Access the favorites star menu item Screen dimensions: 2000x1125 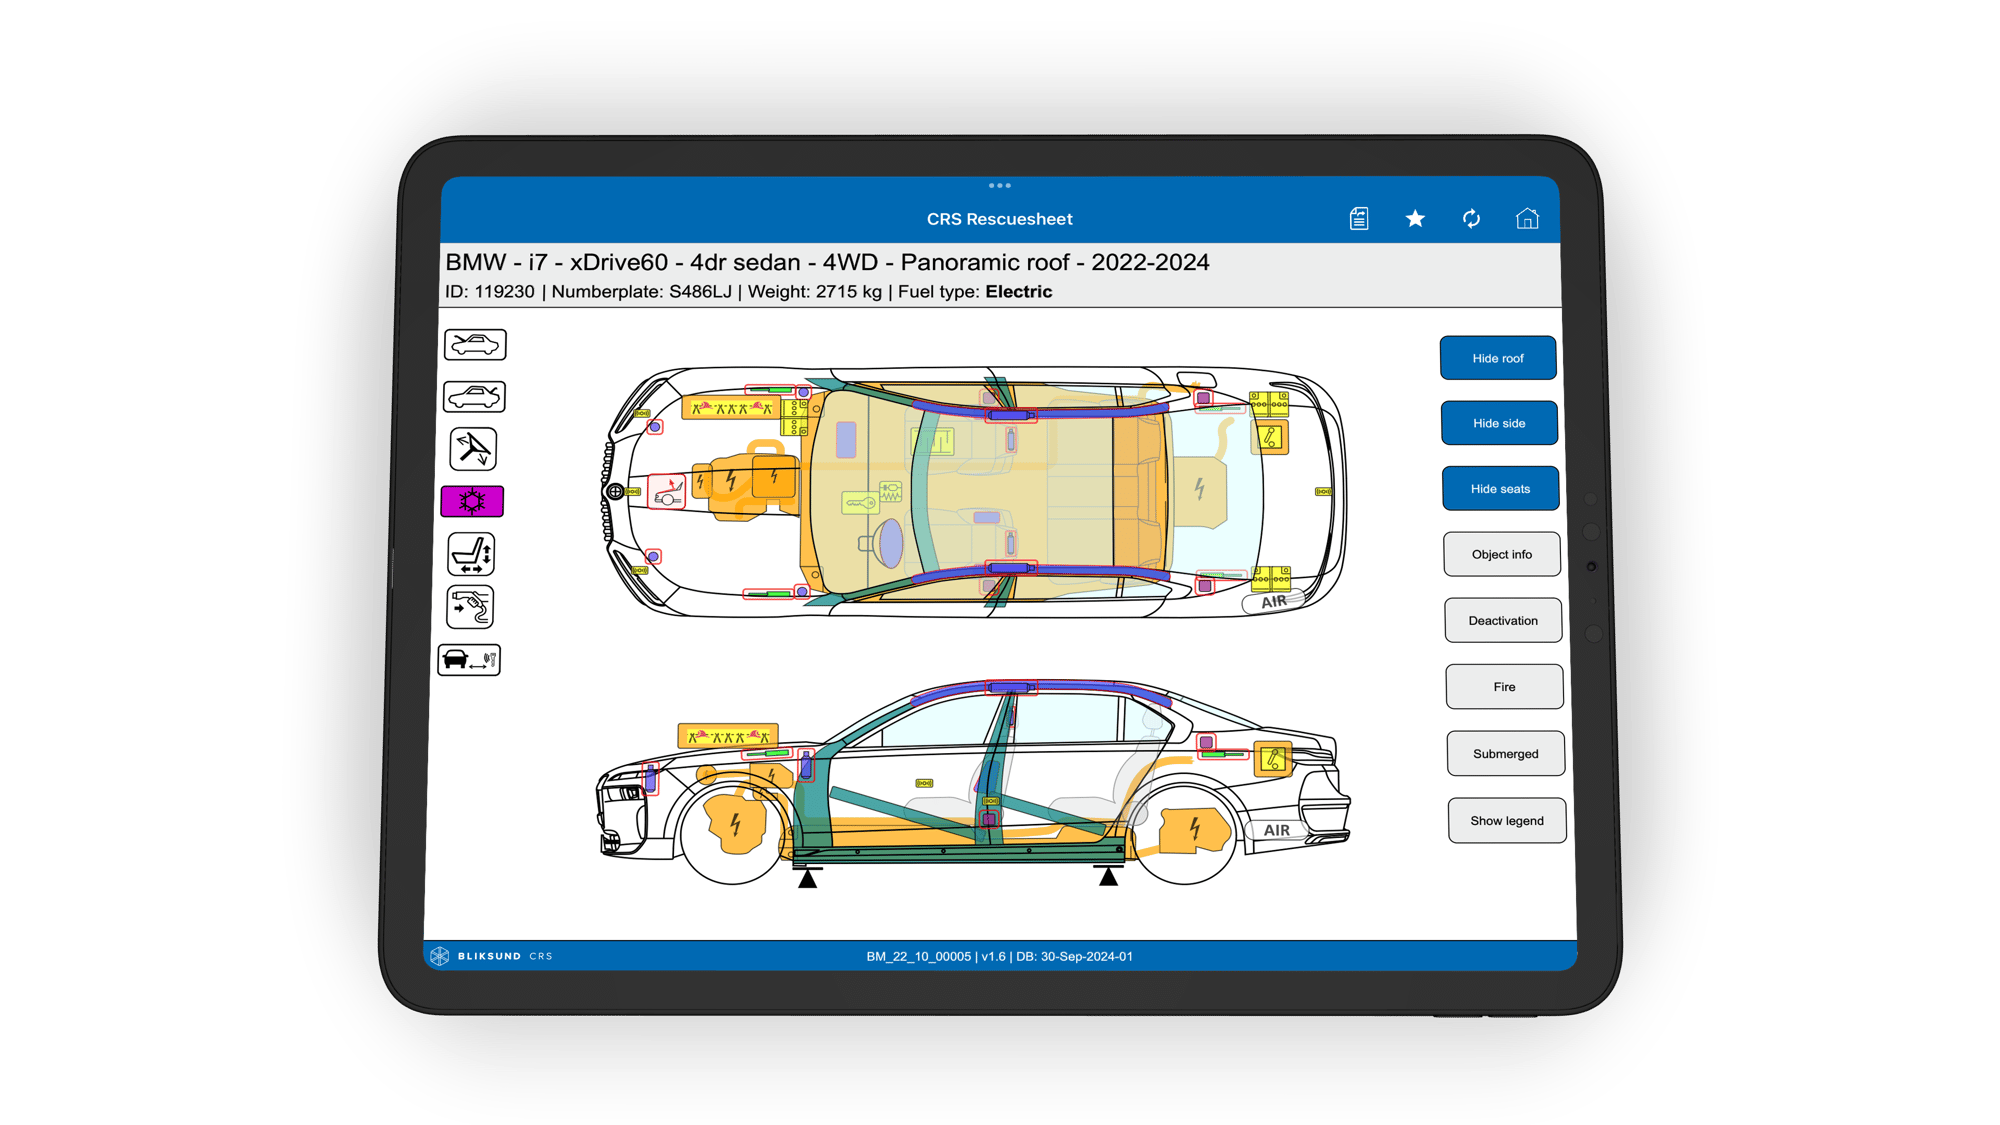pyautogui.click(x=1416, y=218)
